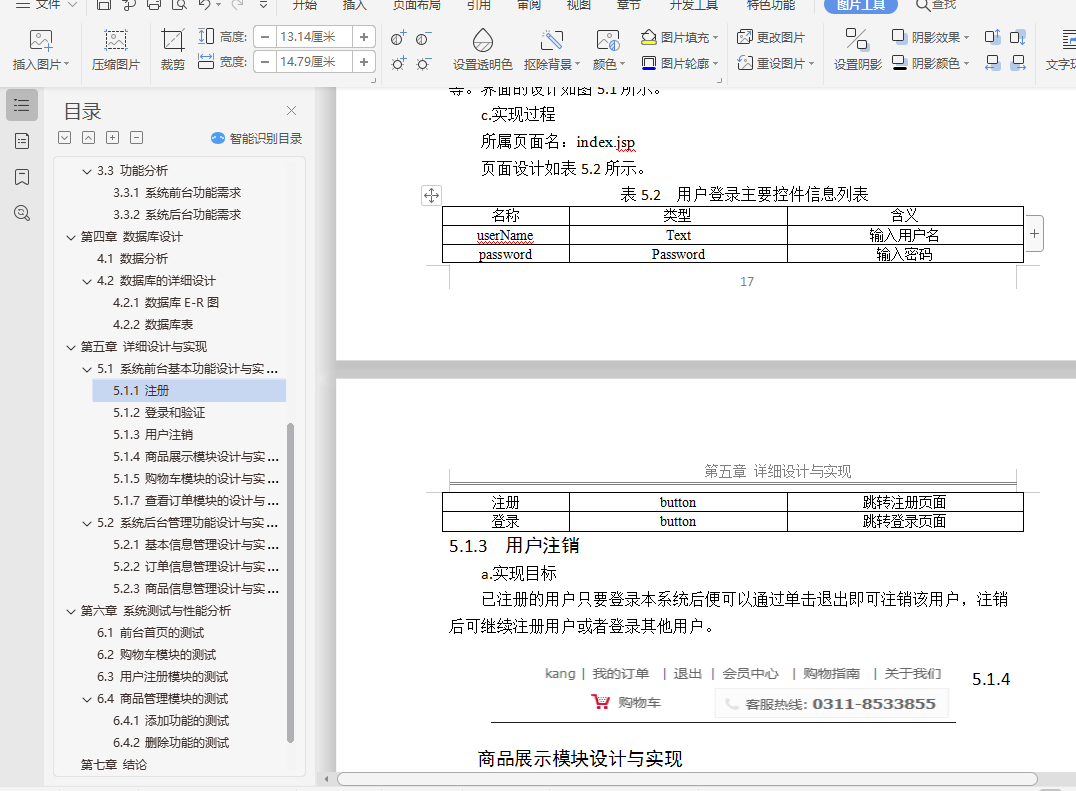The image size is (1076, 791).
Task: Collapse the 4.2 数据库的详细设计 node
Action: tap(87, 281)
